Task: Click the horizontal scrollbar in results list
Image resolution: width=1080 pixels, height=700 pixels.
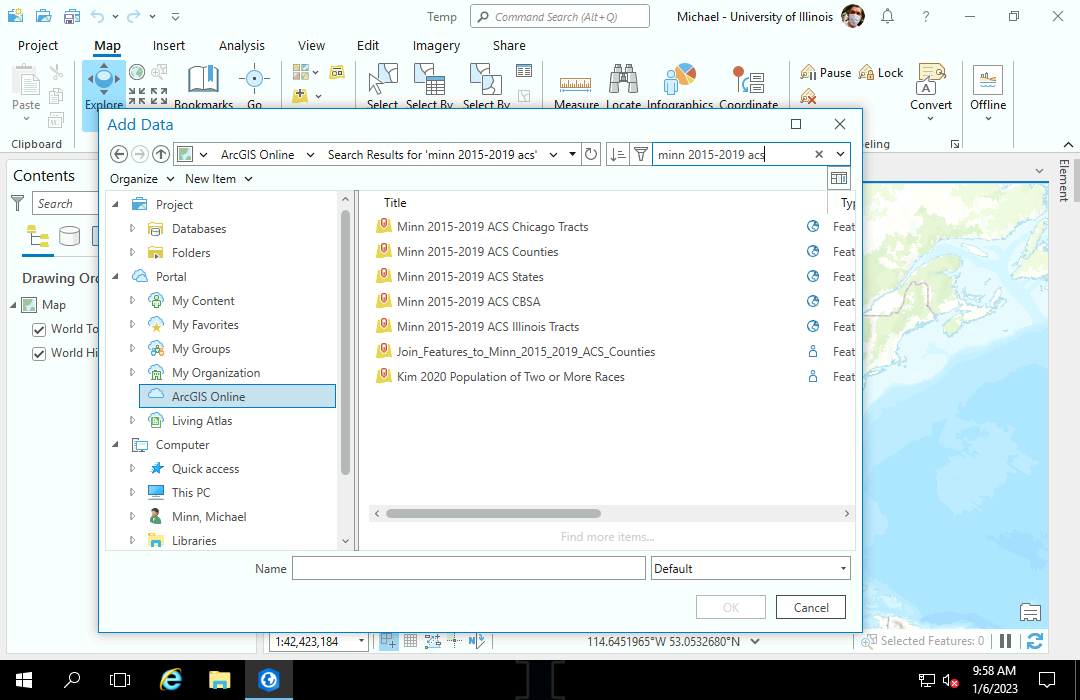Action: tap(493, 513)
